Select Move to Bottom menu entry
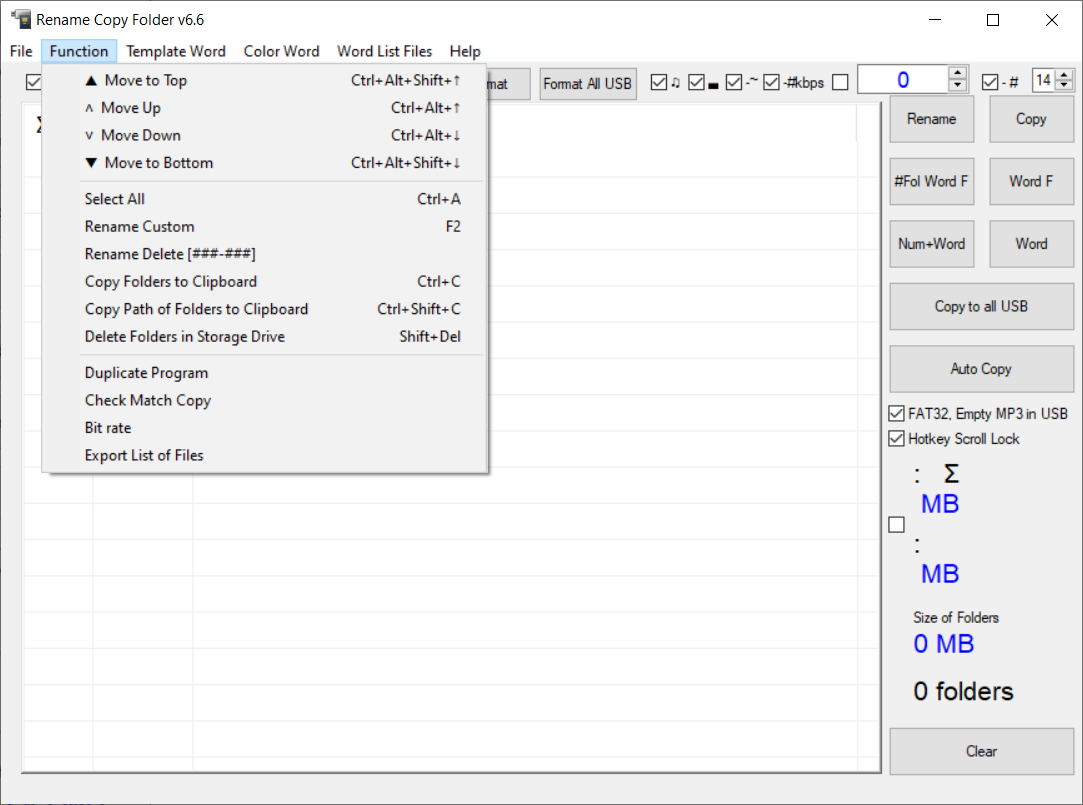Viewport: 1083px width, 805px height. point(158,163)
